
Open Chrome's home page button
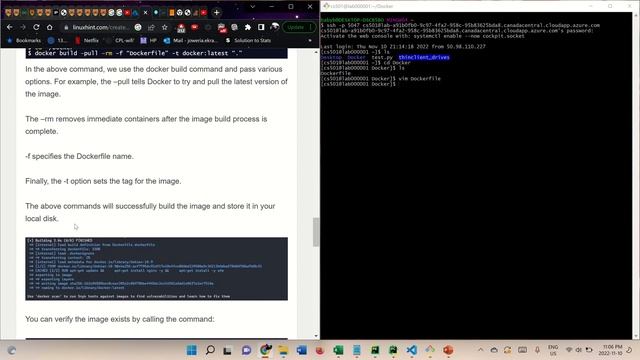[x=49, y=27]
